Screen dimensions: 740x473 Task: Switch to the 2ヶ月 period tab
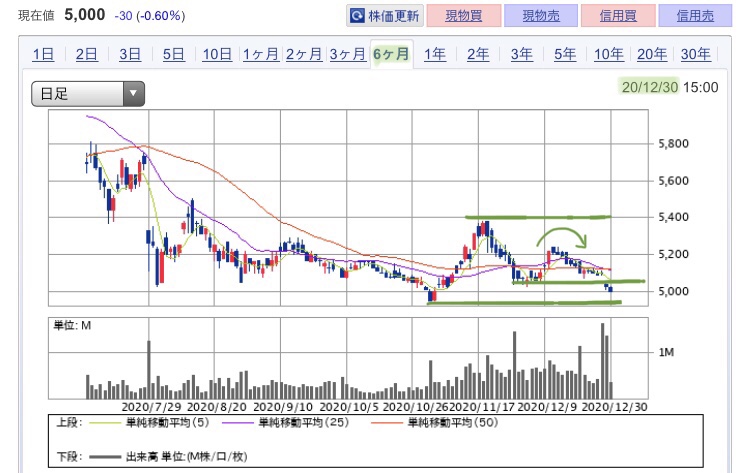pyautogui.click(x=304, y=54)
